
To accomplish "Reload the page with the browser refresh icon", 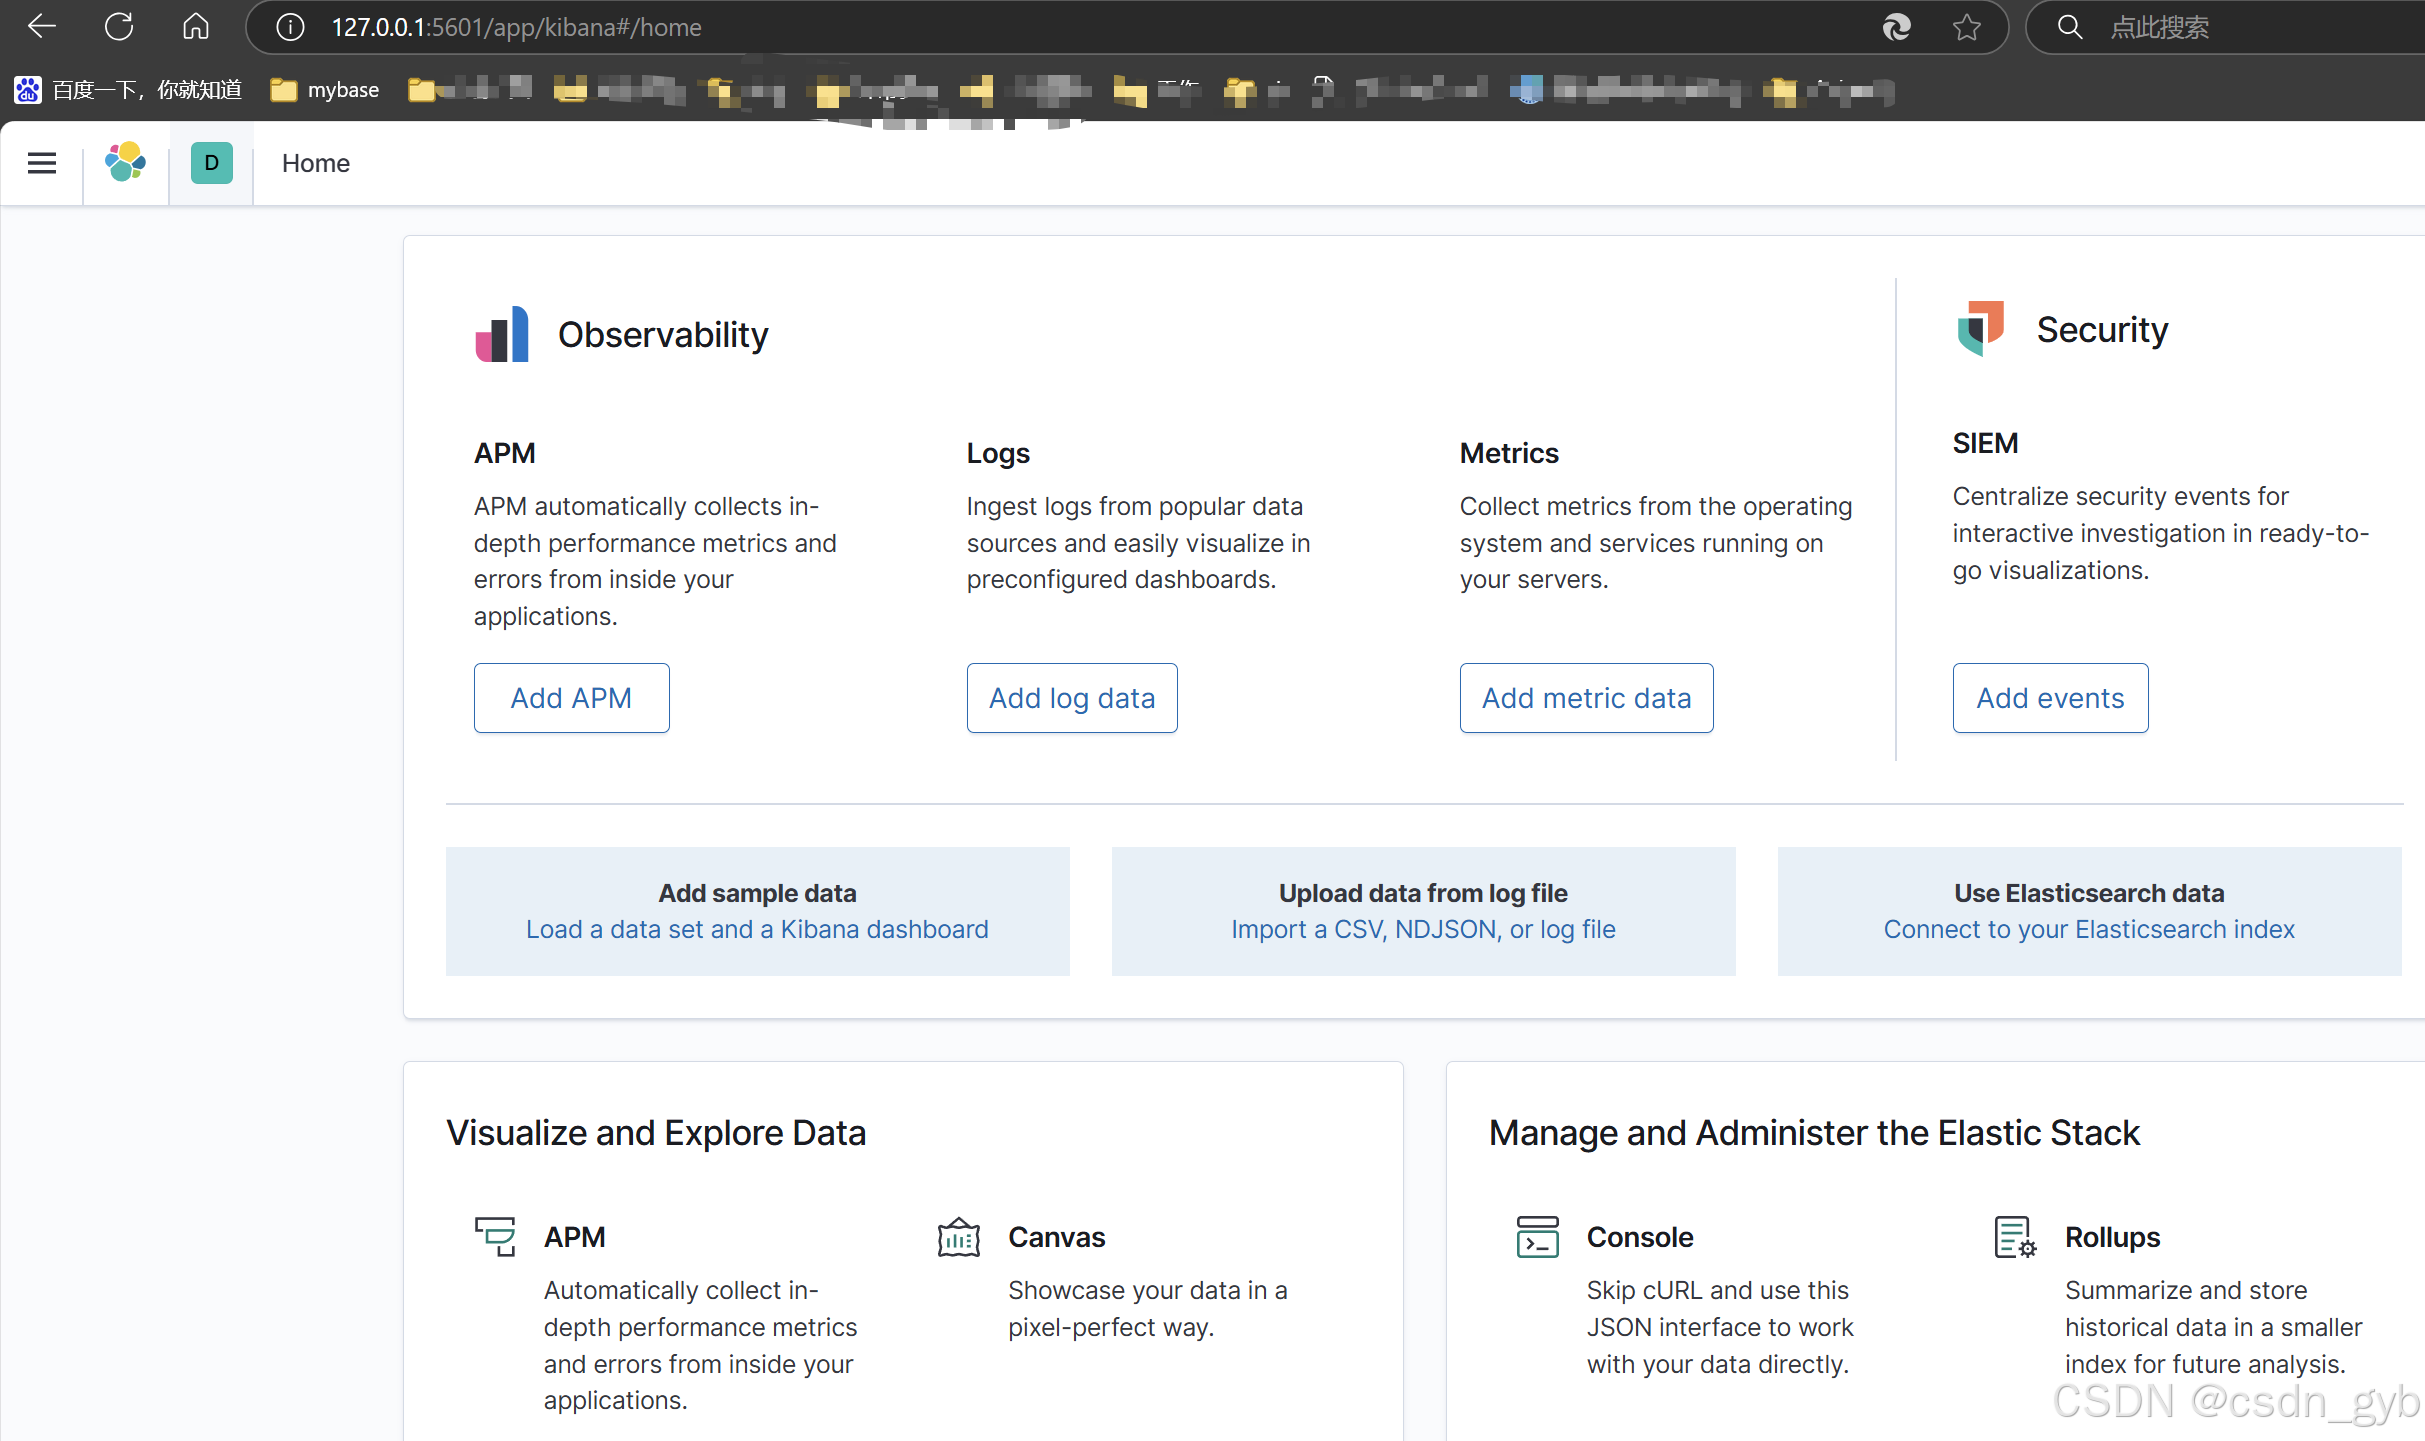I will (119, 27).
